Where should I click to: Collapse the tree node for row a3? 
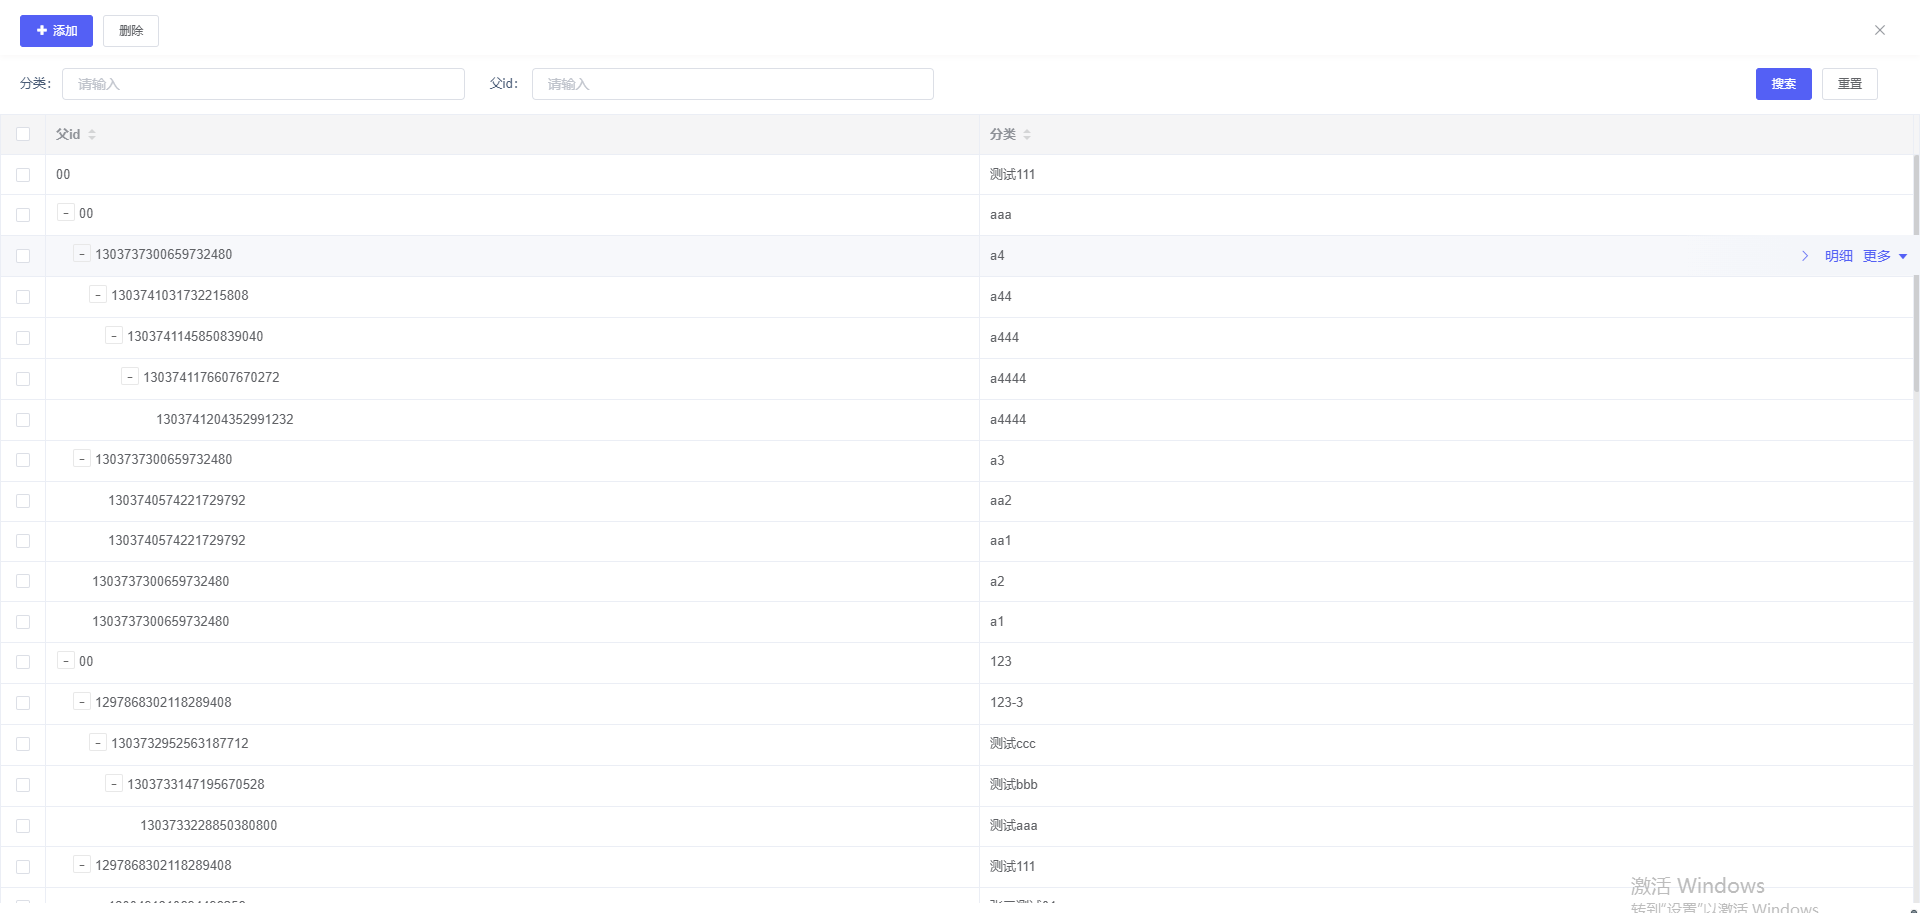click(82, 459)
